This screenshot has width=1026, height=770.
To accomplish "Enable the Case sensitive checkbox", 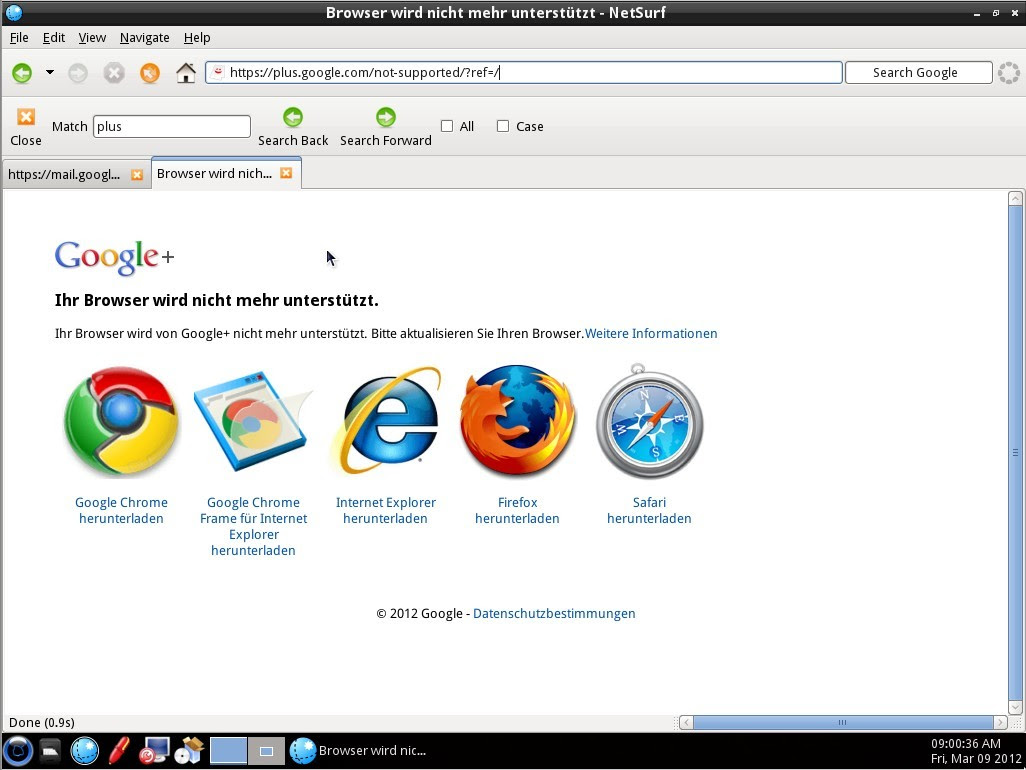I will (x=503, y=126).
